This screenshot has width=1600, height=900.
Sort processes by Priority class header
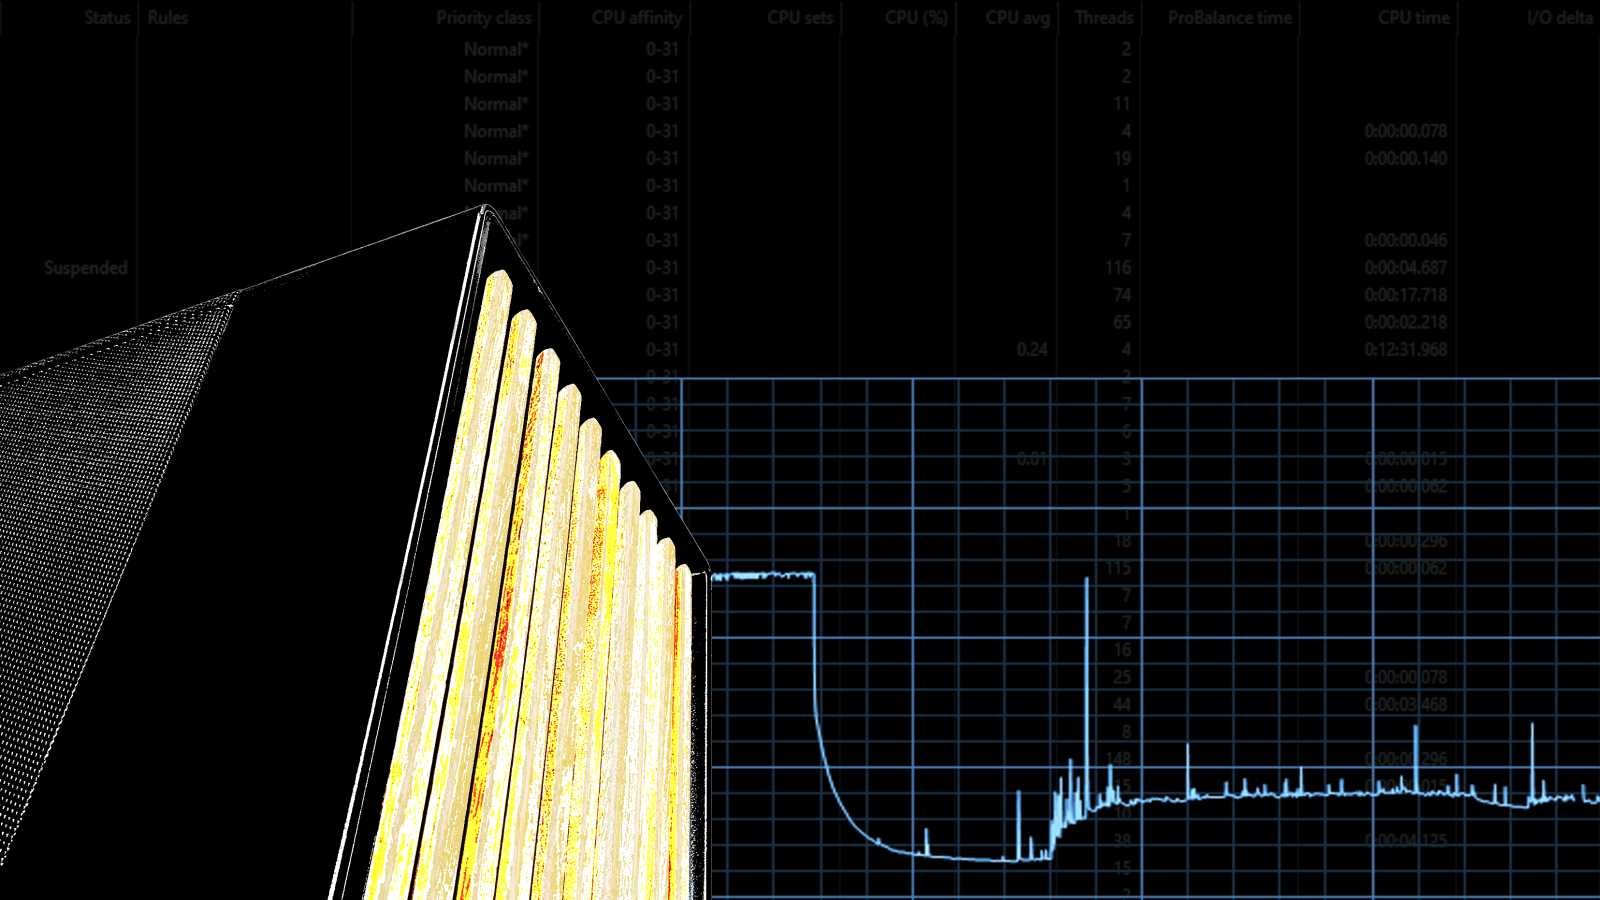tap(483, 18)
